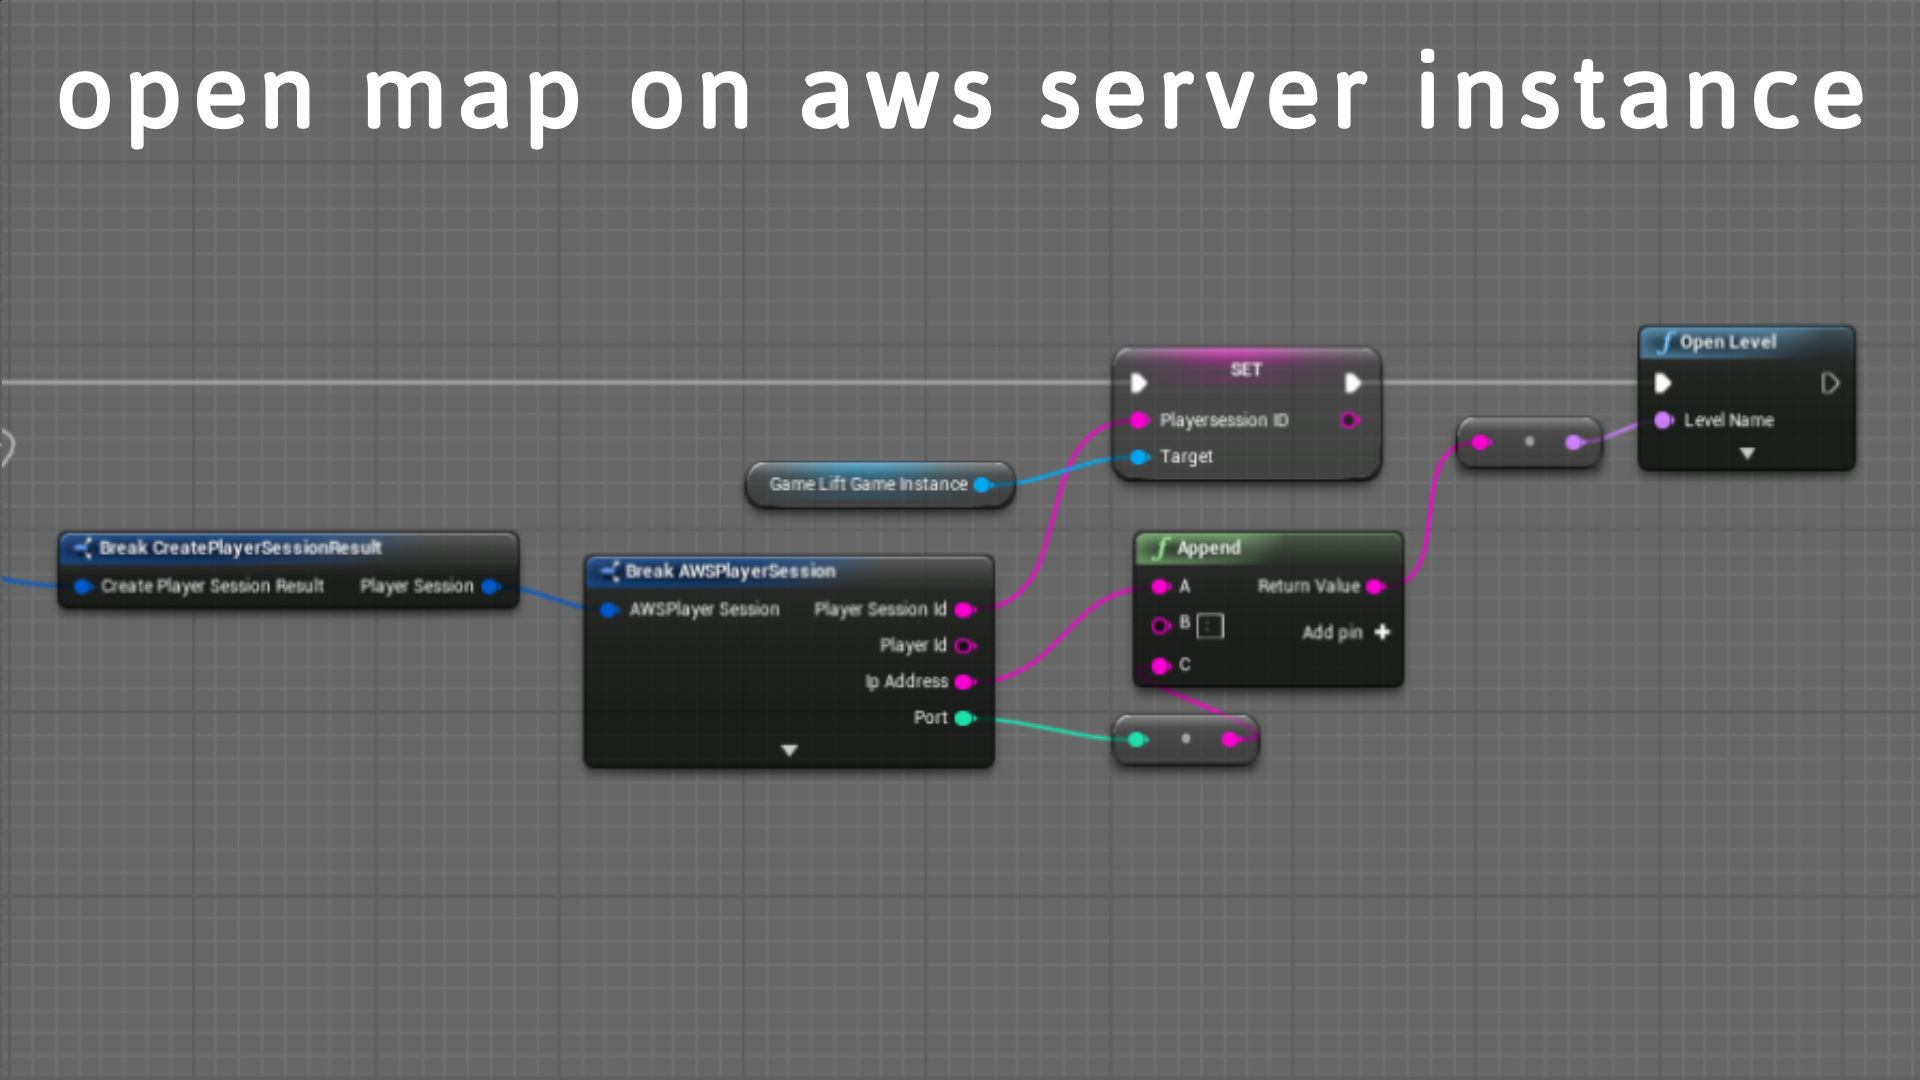1920x1080 pixels.
Task: Click the Ip Address output pin
Action: pos(965,682)
